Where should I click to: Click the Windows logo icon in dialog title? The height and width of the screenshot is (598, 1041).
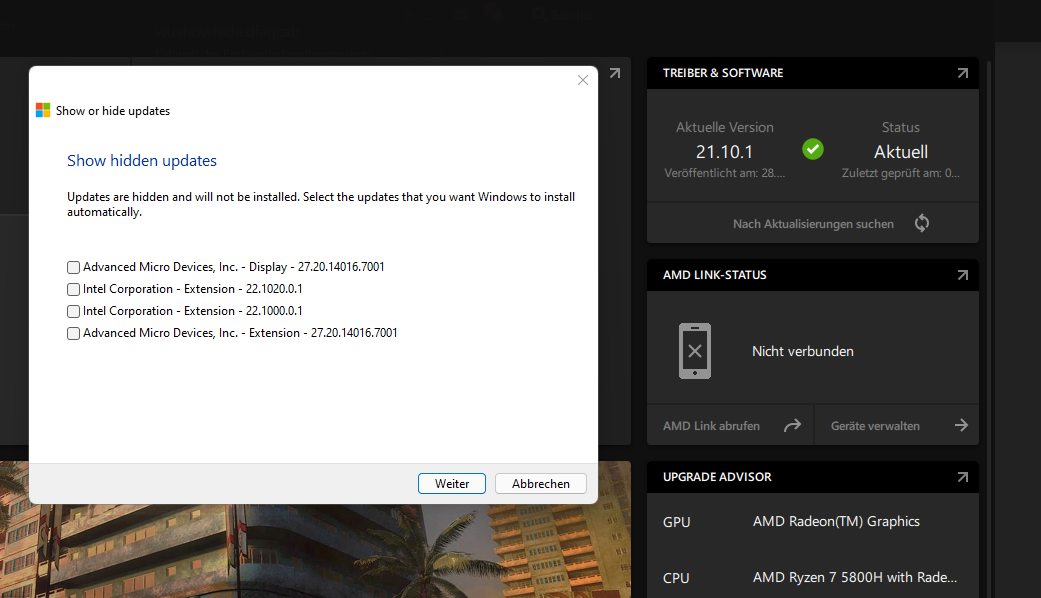[43, 110]
